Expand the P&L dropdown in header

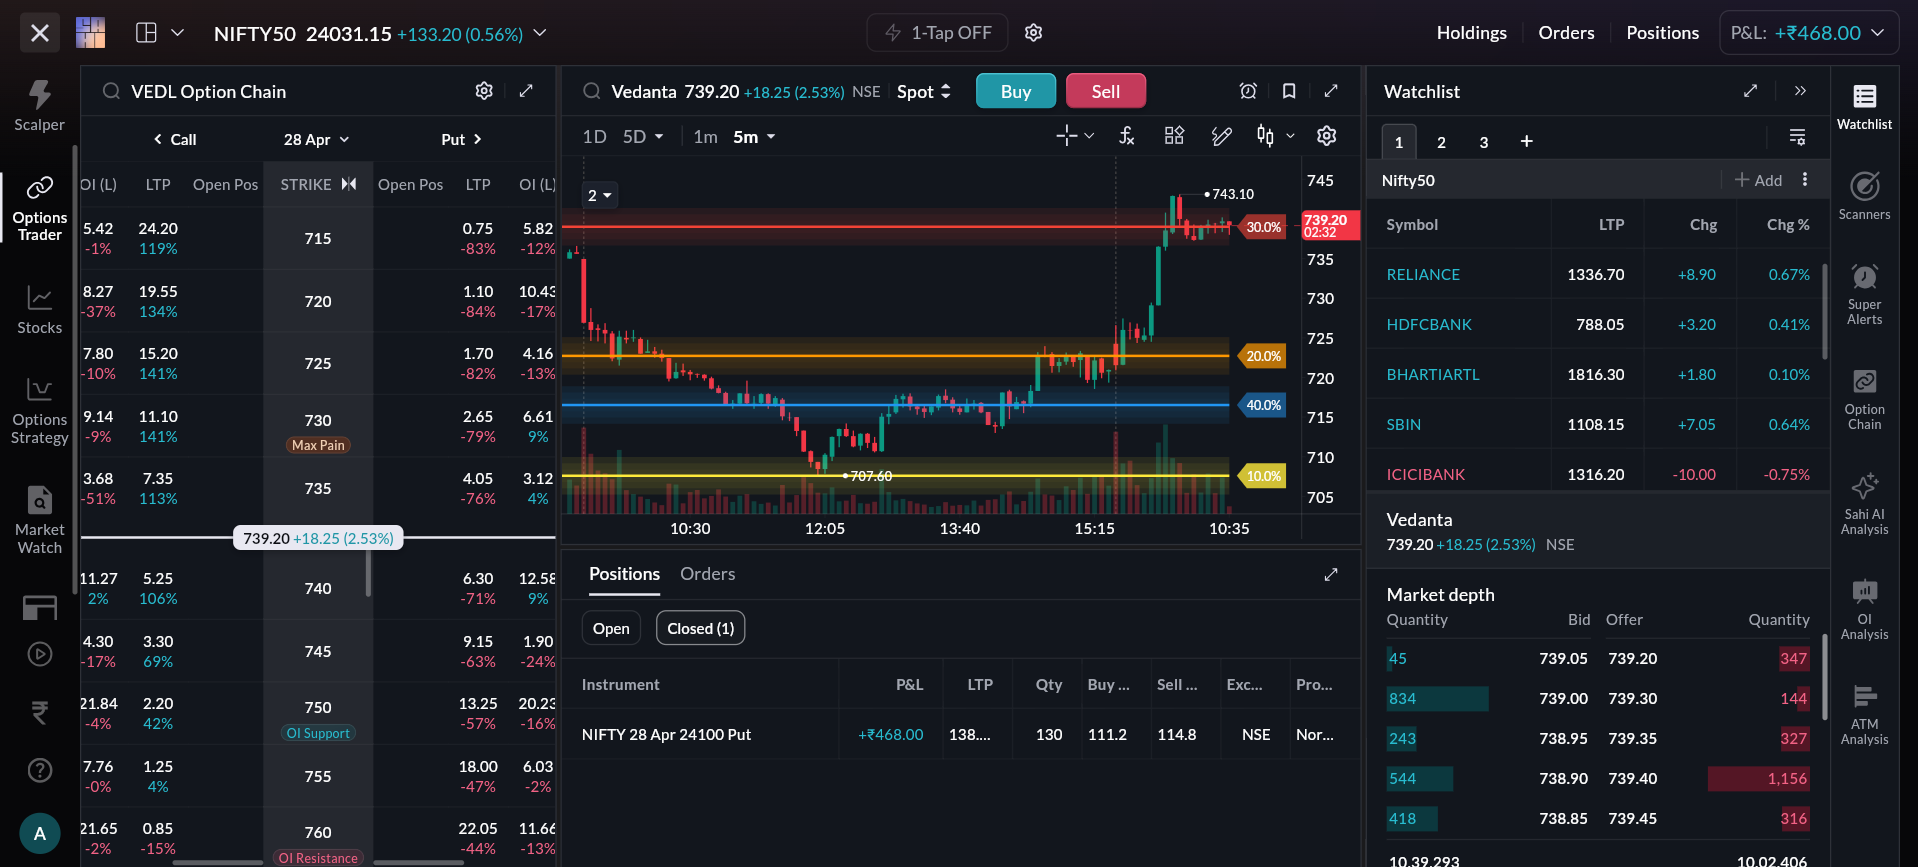1808,33
